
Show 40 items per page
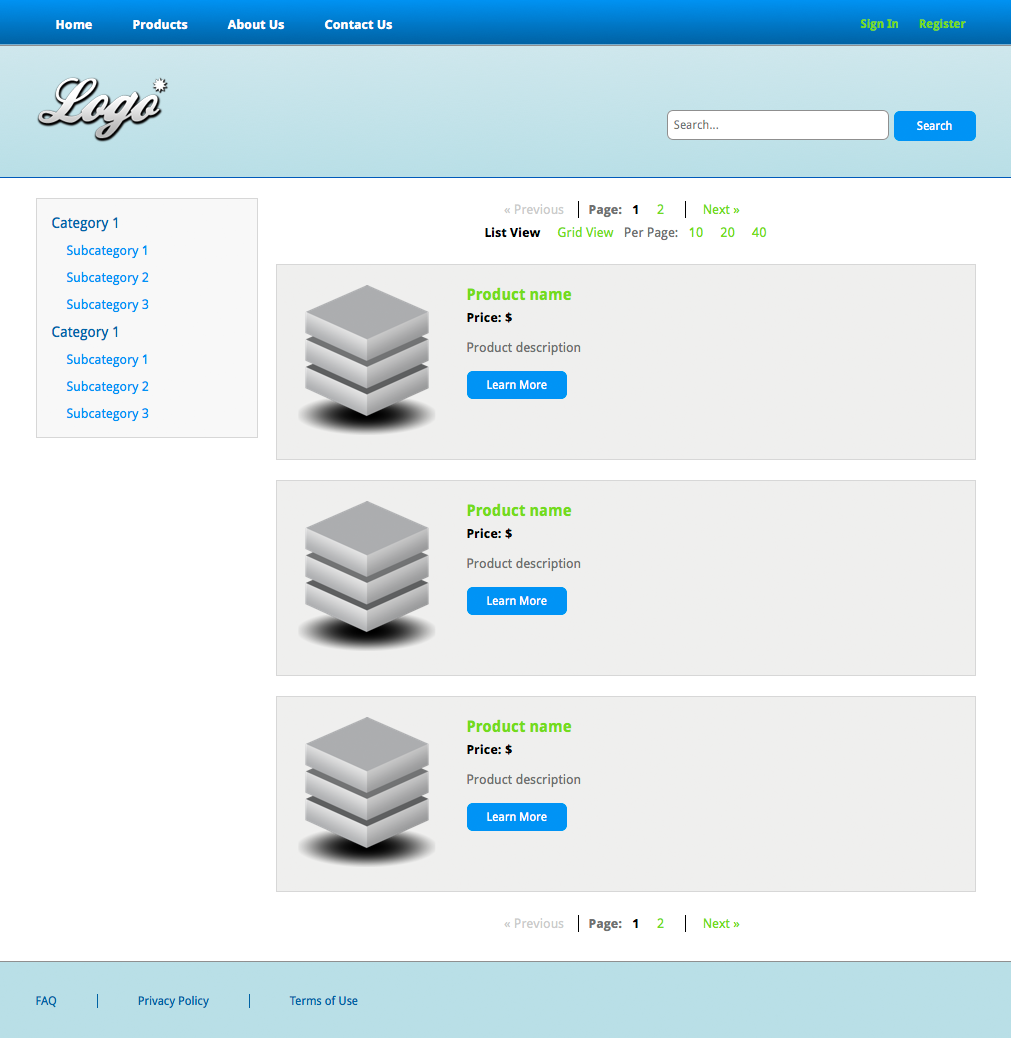759,232
